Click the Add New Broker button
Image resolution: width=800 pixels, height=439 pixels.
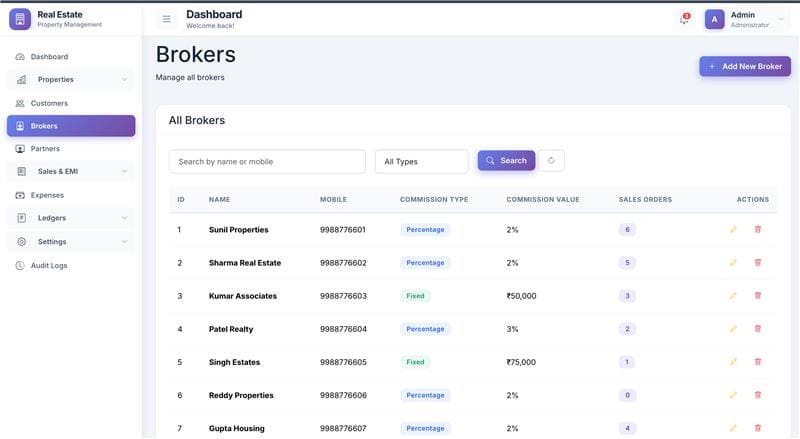[744, 66]
